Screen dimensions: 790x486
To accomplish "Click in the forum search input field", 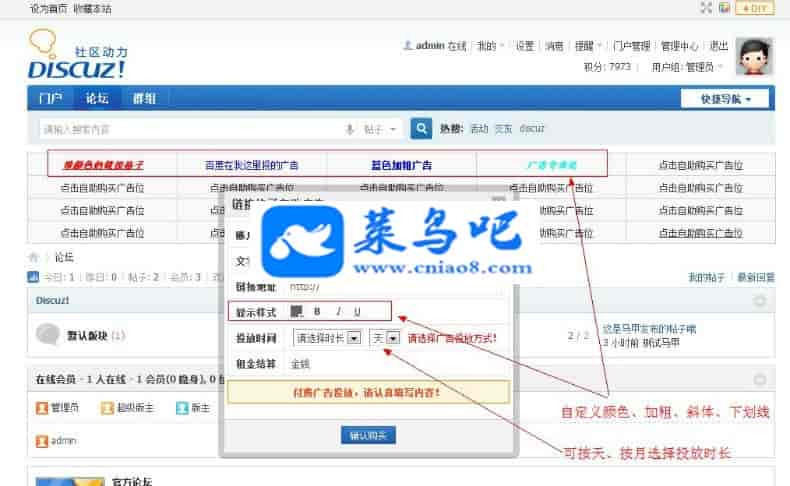I will (x=190, y=129).
